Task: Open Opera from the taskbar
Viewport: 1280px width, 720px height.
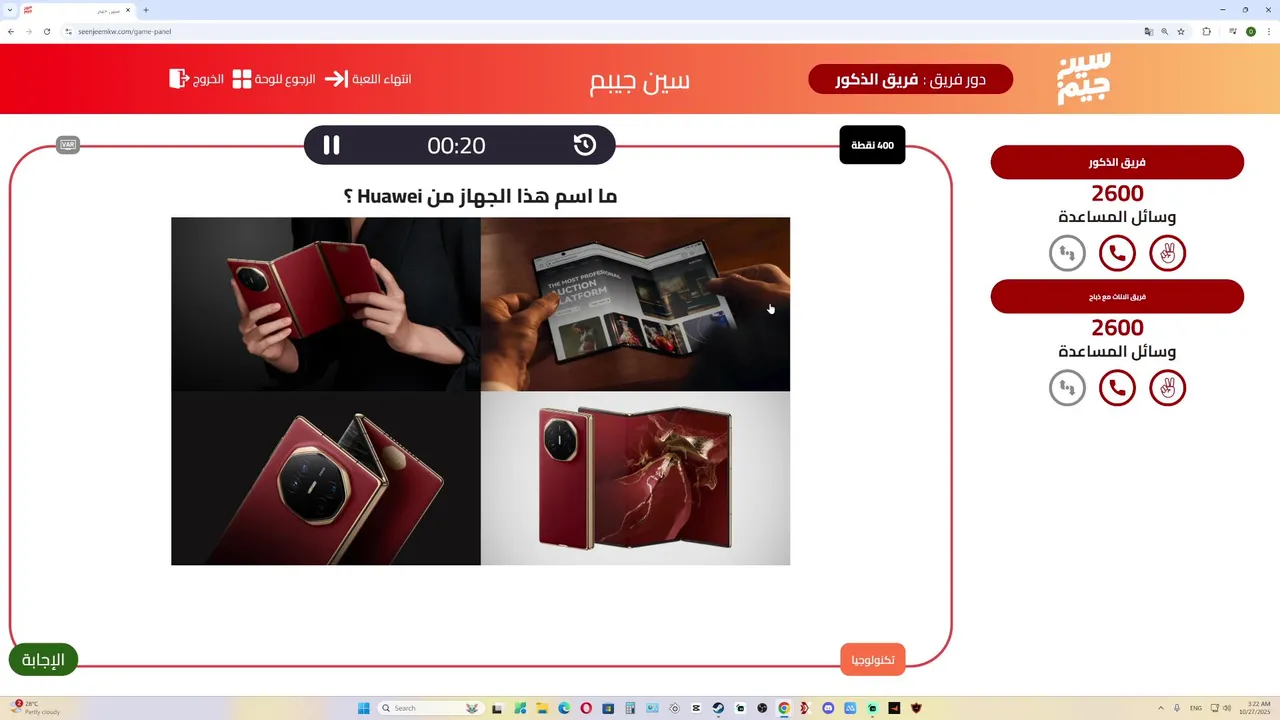Action: pos(586,708)
